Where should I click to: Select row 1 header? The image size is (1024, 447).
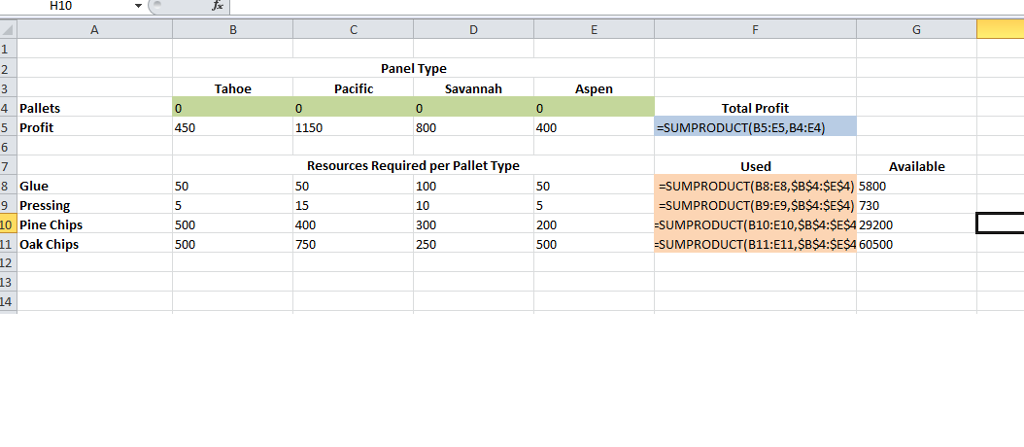click(x=8, y=48)
